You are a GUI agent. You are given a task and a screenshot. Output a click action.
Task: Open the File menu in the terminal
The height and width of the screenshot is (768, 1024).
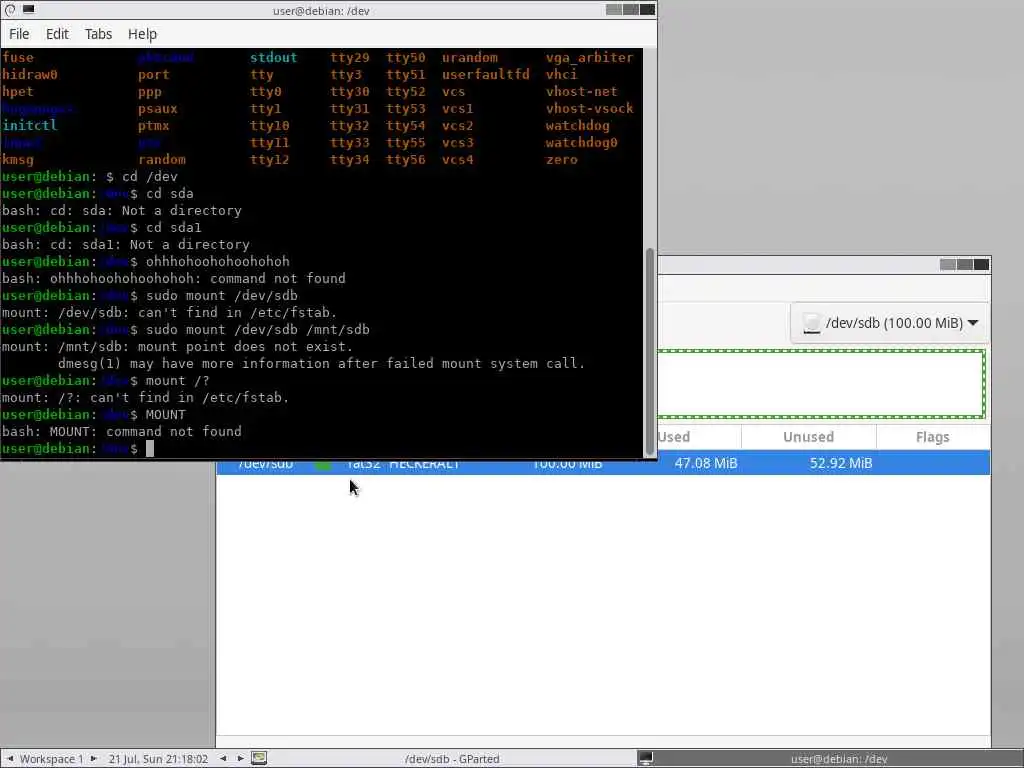click(x=19, y=34)
